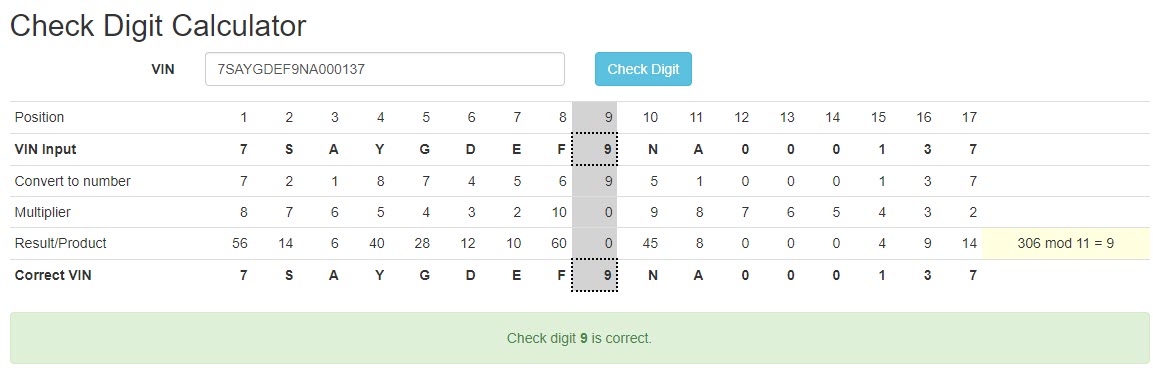Click letter Y in the Correct VIN row
The height and width of the screenshot is (368, 1153).
pos(380,275)
